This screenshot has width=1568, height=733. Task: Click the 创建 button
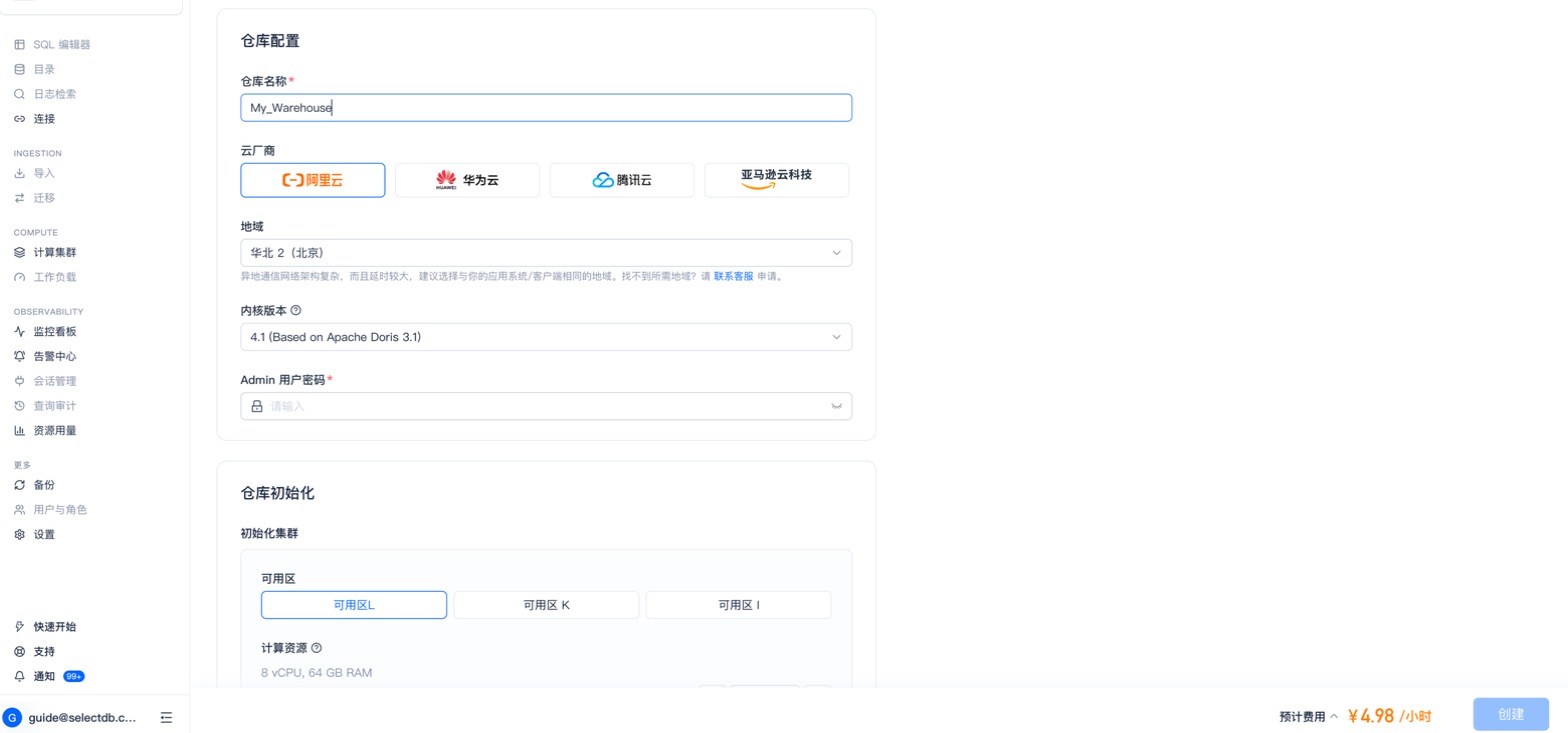pyautogui.click(x=1511, y=715)
